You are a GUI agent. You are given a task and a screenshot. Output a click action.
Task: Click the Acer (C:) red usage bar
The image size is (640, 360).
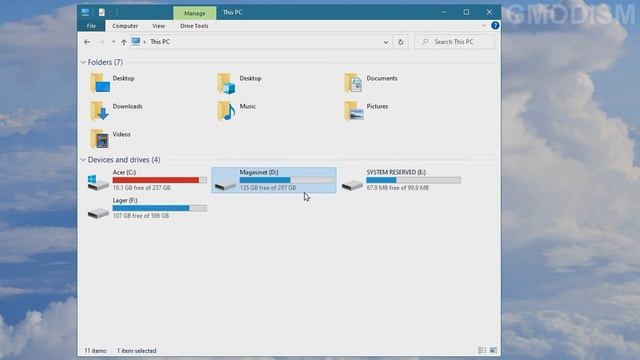pyautogui.click(x=160, y=180)
